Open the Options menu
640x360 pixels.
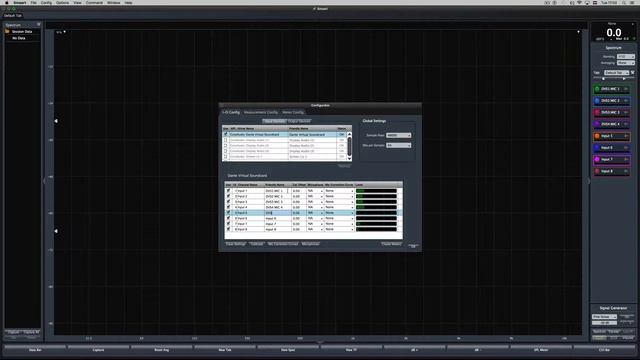62,2
